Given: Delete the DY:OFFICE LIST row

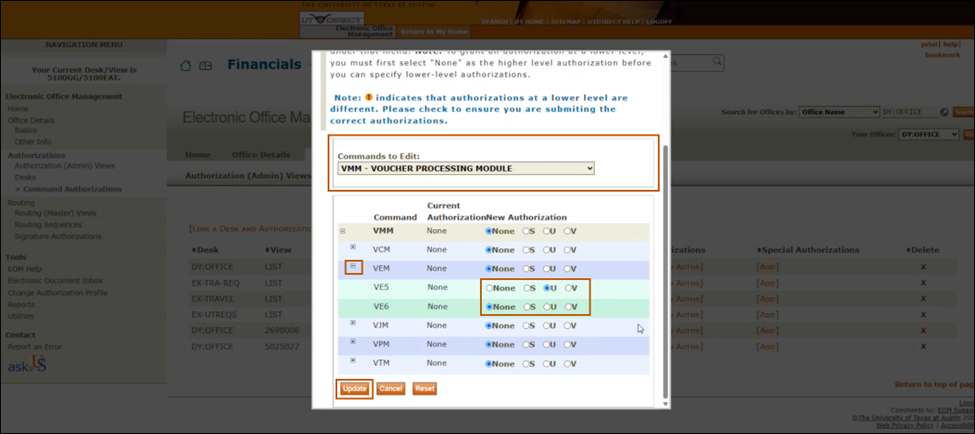Looking at the screenshot, I should [x=923, y=267].
